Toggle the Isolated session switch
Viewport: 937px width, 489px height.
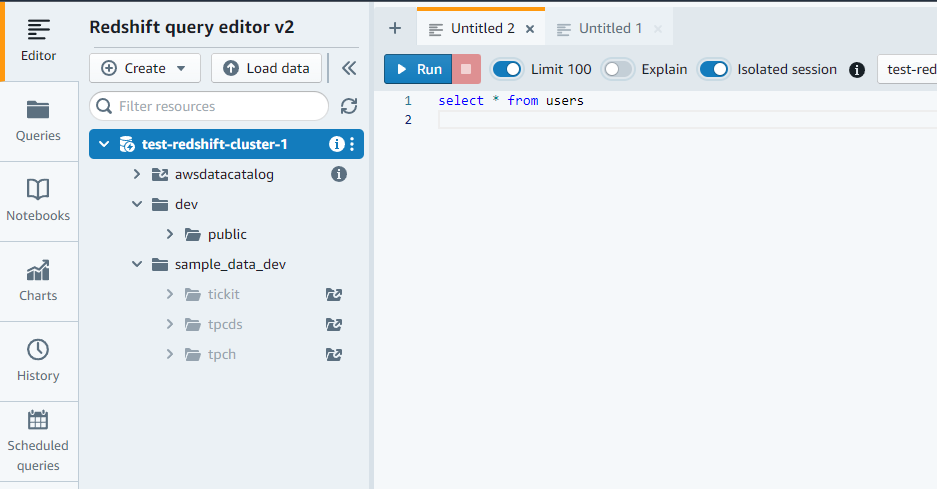pyautogui.click(x=714, y=69)
